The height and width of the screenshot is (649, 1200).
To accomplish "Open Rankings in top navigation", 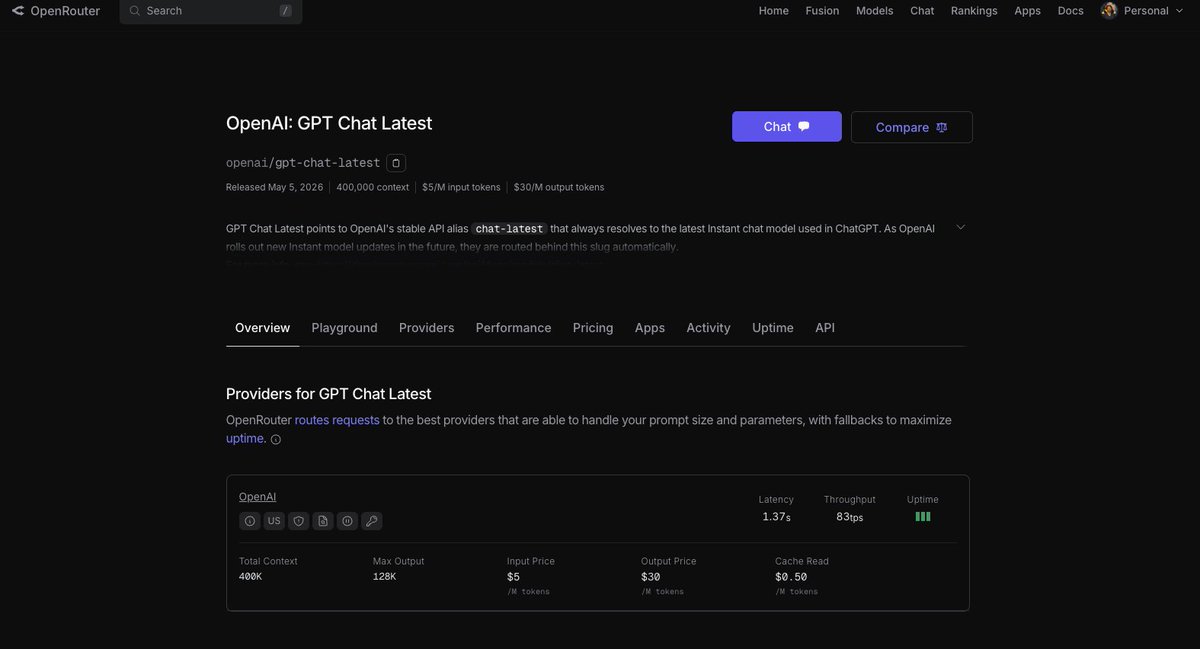I will point(974,11).
